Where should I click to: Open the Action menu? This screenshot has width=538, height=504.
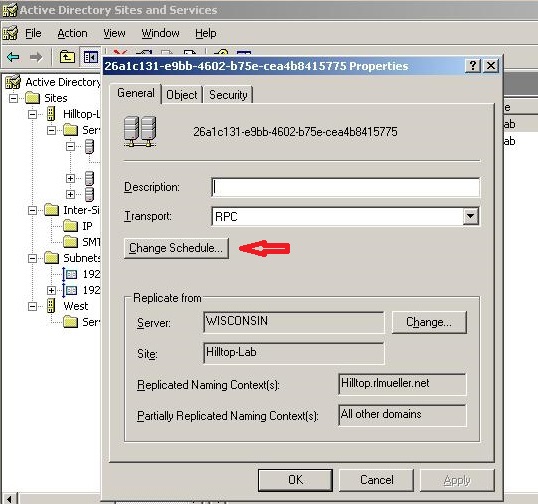[x=72, y=33]
